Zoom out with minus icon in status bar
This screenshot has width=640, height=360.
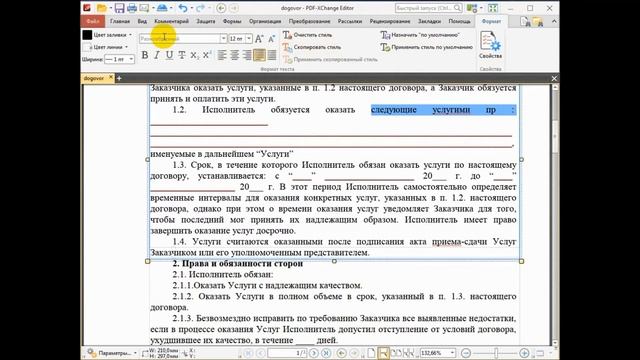[x=466, y=353]
